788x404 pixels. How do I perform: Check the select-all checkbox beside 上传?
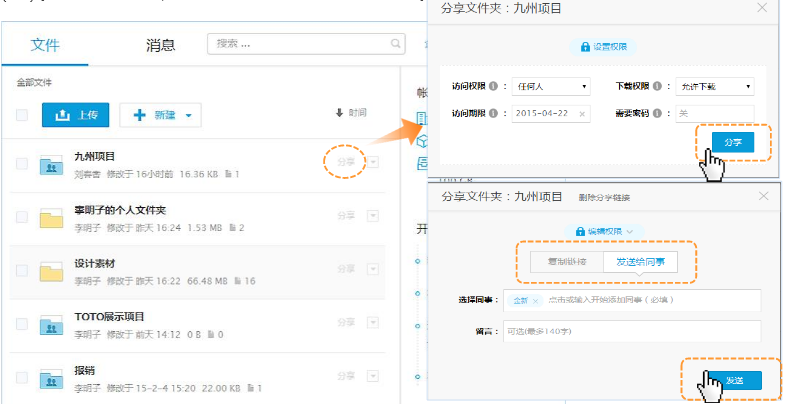21,115
